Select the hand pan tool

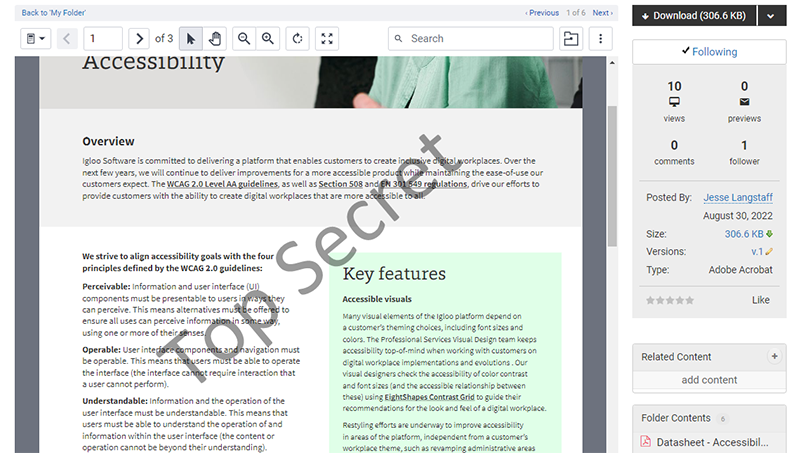(x=215, y=39)
